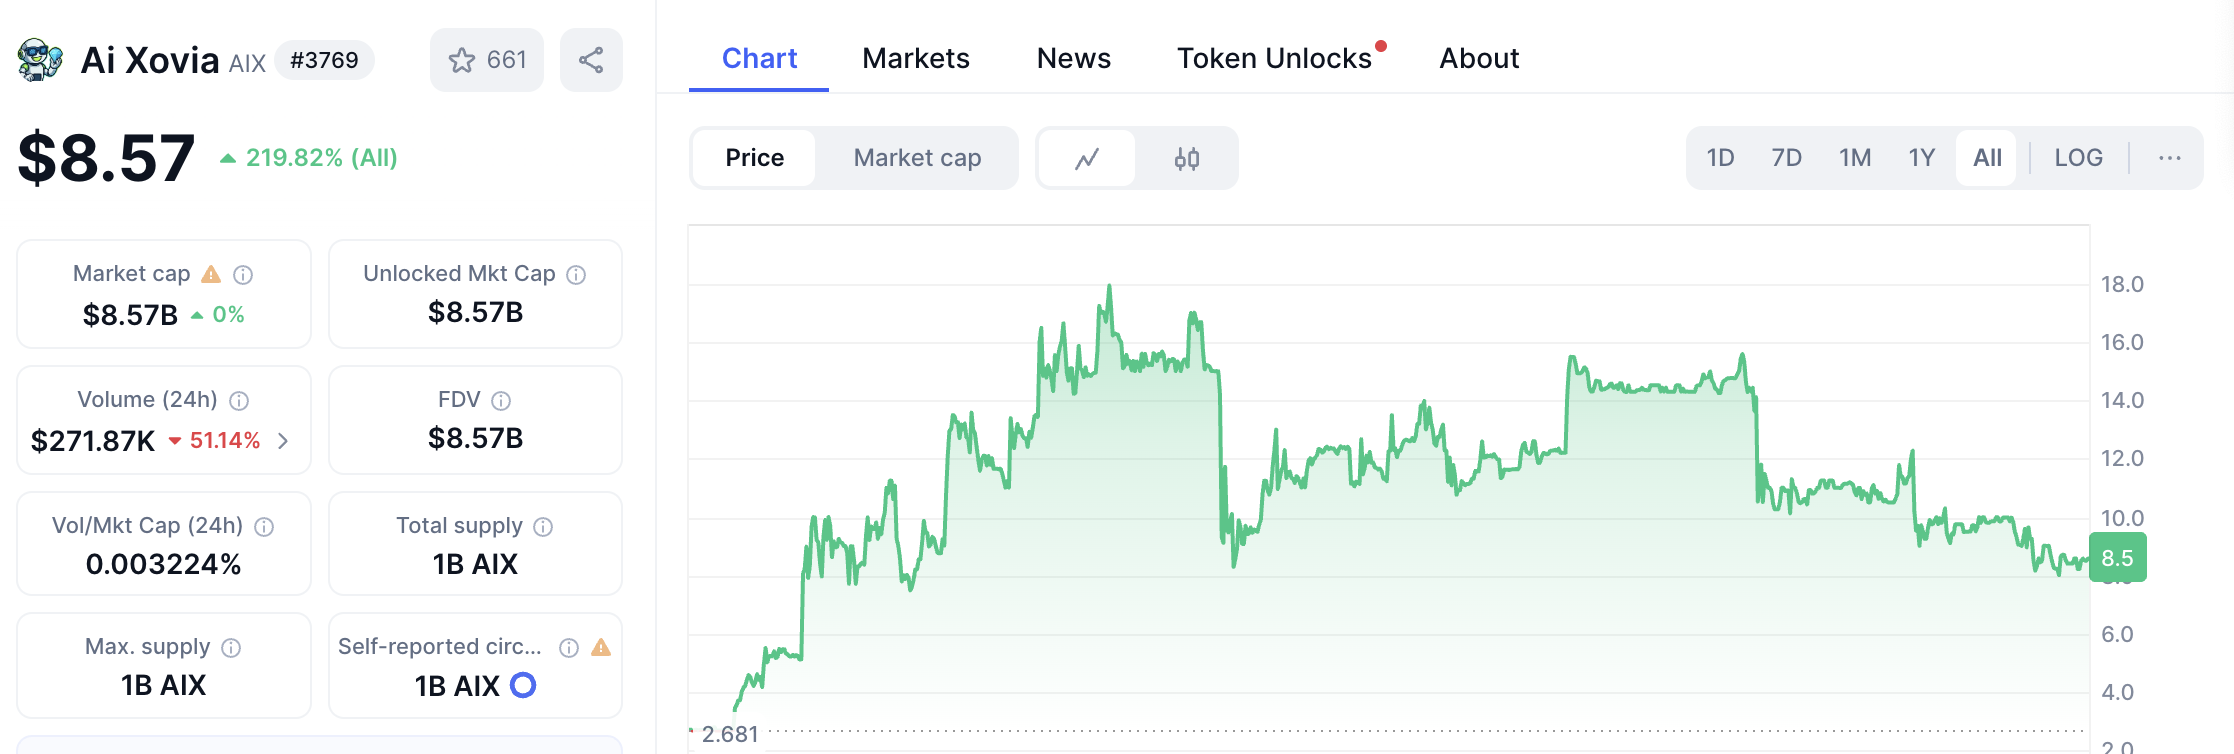Click warning triangle beside Self-reported circ
The width and height of the screenshot is (2234, 754).
tap(601, 647)
